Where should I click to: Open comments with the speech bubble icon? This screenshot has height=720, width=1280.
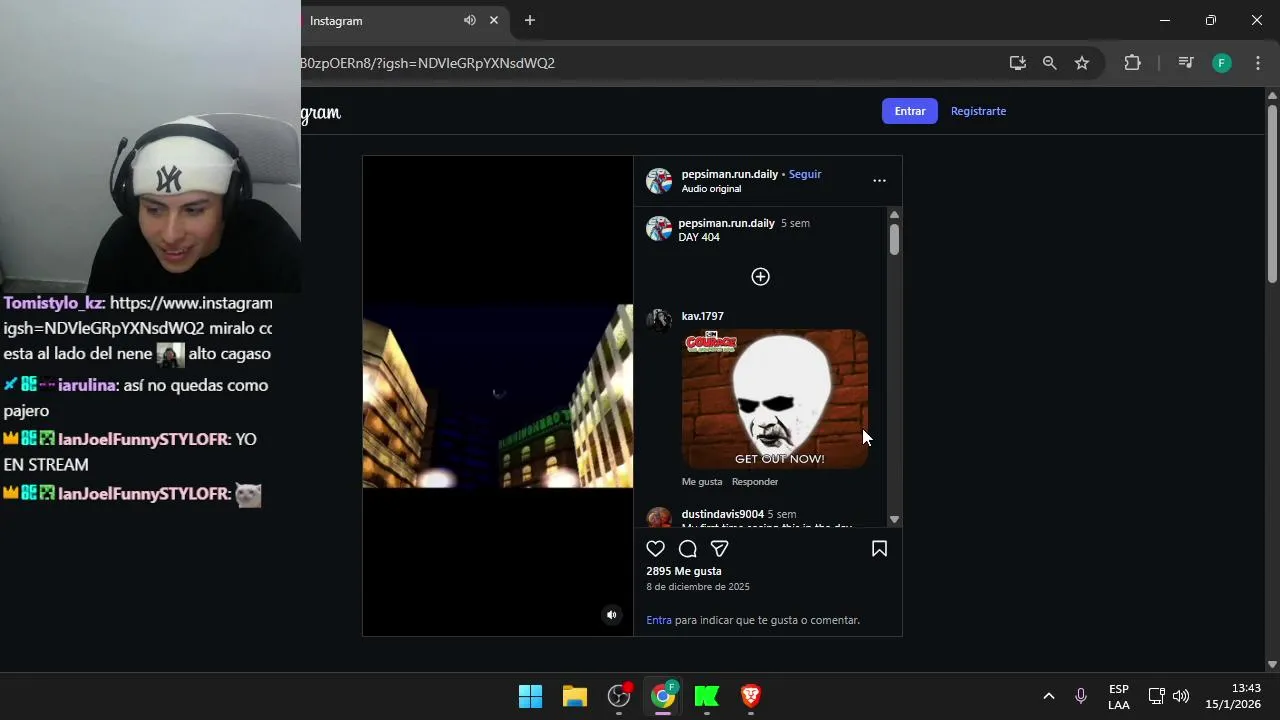[x=688, y=548]
